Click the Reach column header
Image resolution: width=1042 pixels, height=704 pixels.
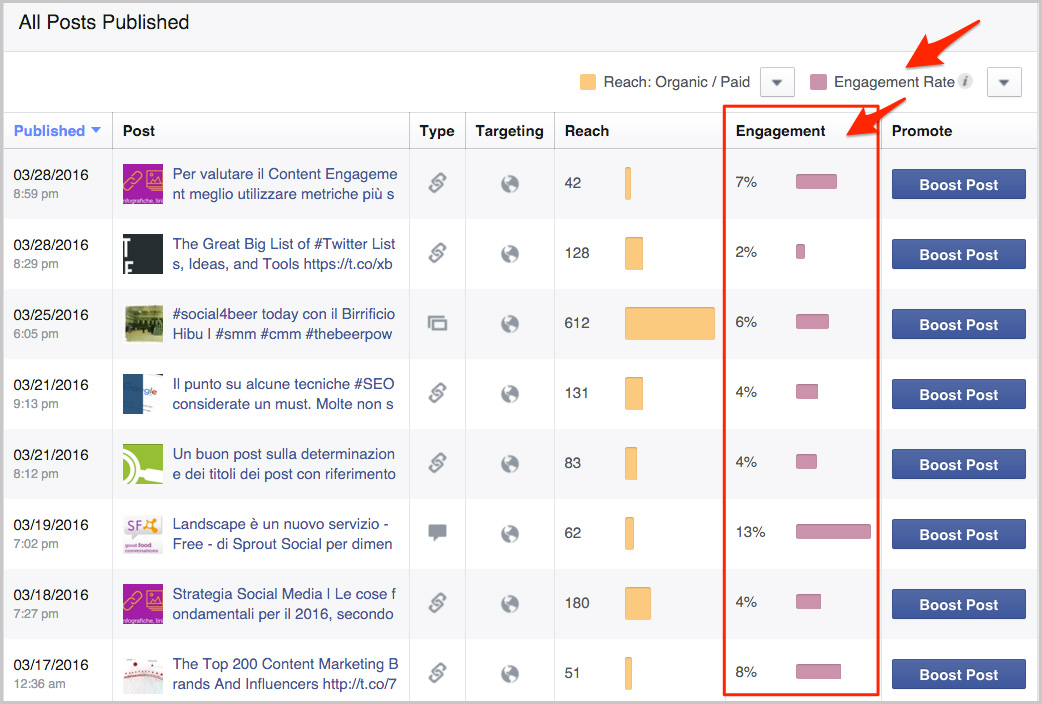[587, 131]
